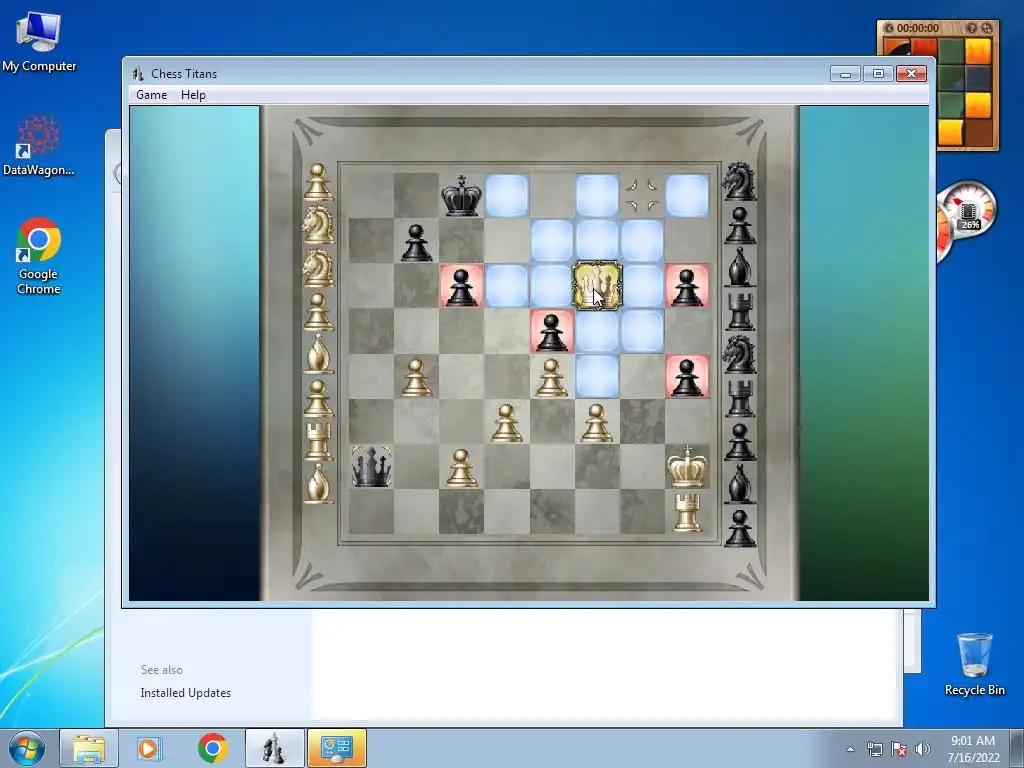This screenshot has height=768, width=1024.
Task: Open Google Chrome from the taskbar
Action: point(212,748)
